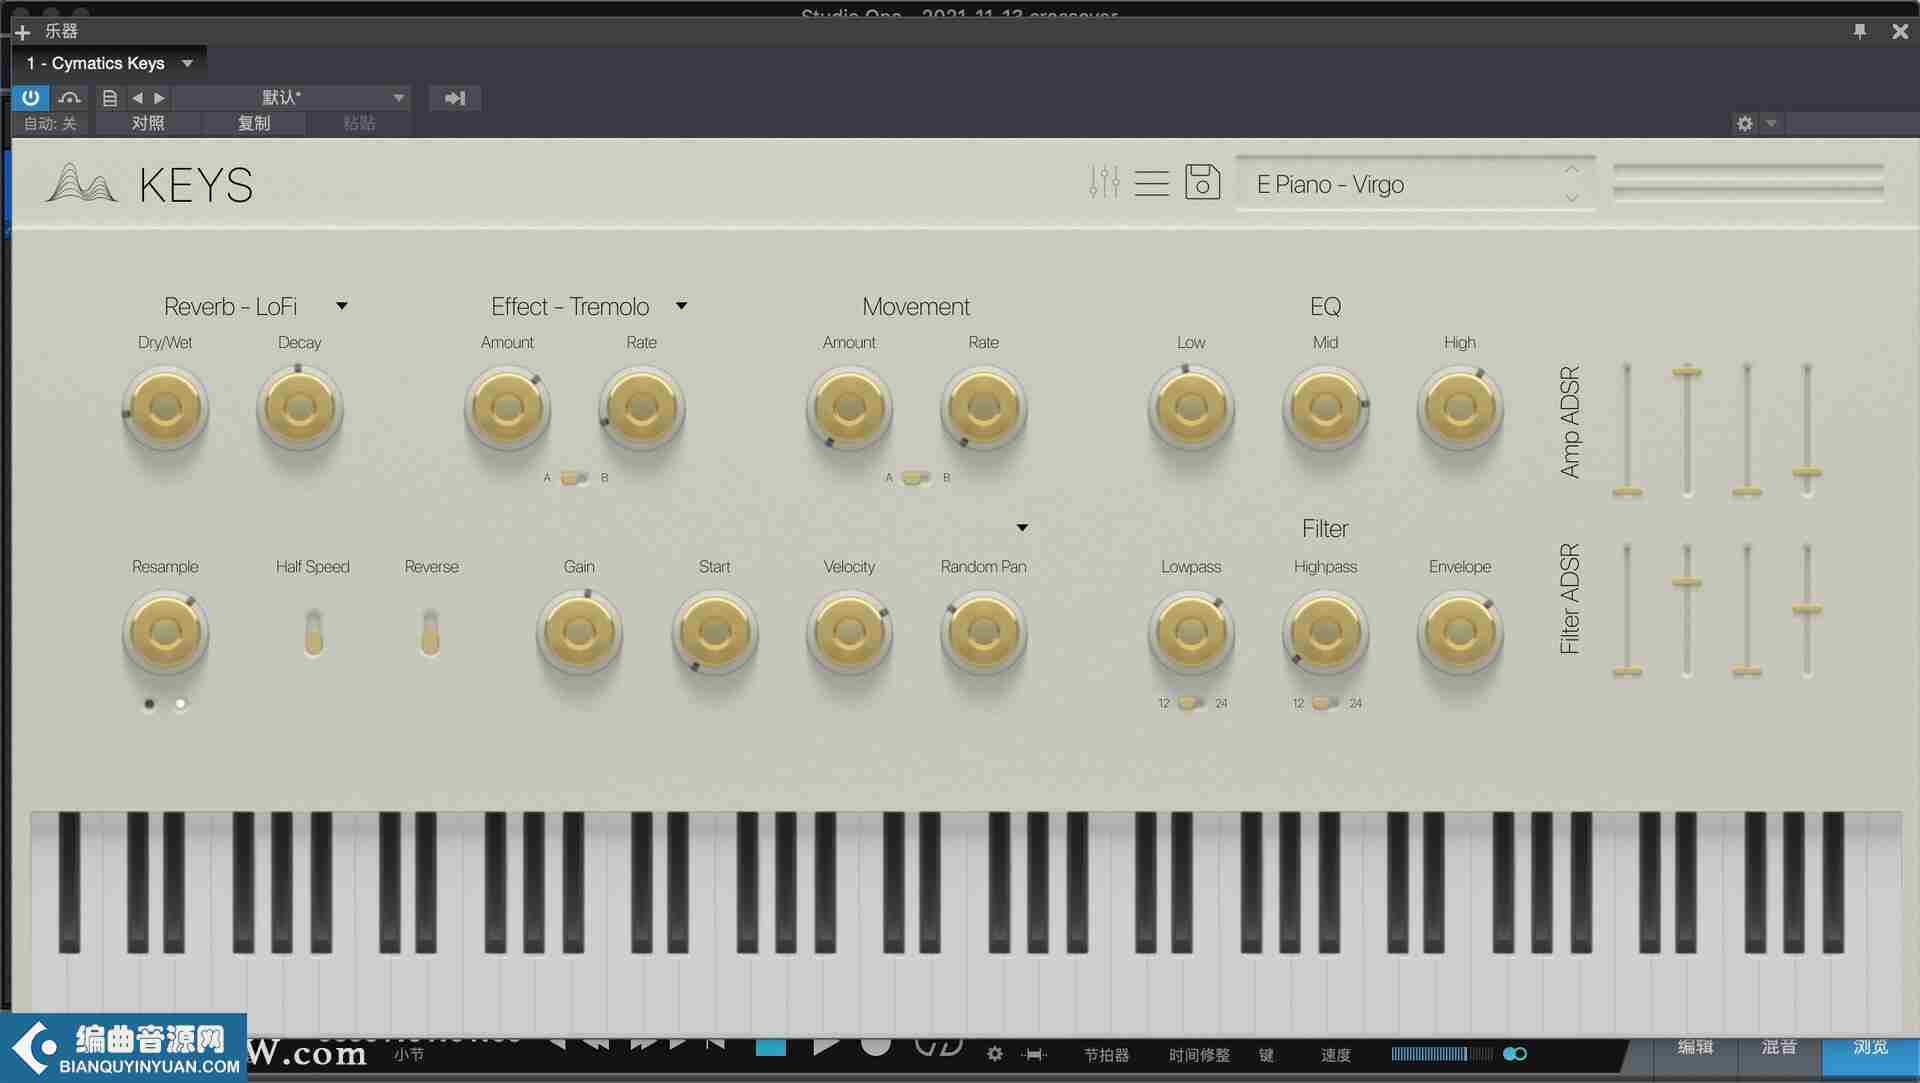The width and height of the screenshot is (1920, 1083).
Task: Click the 速度 tempo label in transport
Action: tap(1335, 1055)
